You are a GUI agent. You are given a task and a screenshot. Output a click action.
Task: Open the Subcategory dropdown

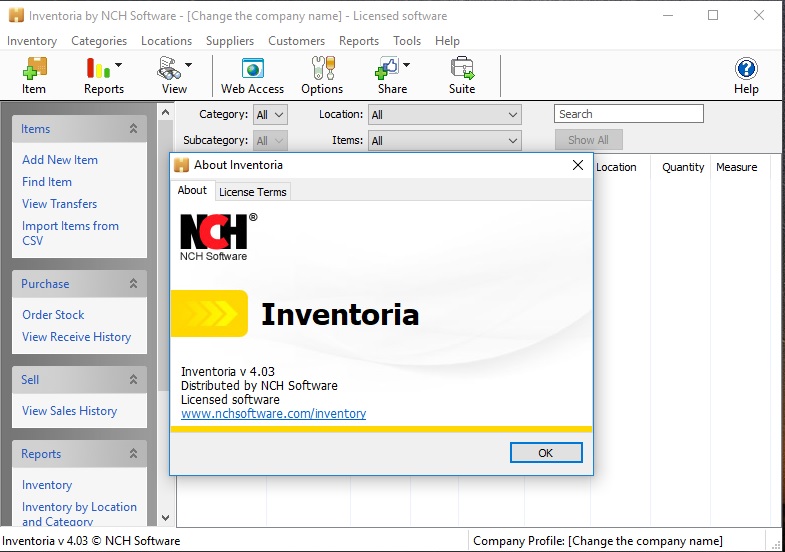tap(270, 141)
